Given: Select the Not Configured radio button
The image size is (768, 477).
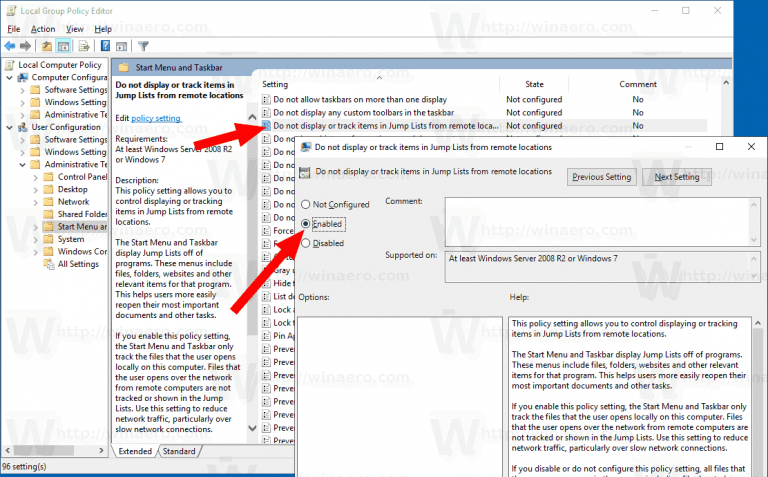Looking at the screenshot, I should click(306, 205).
